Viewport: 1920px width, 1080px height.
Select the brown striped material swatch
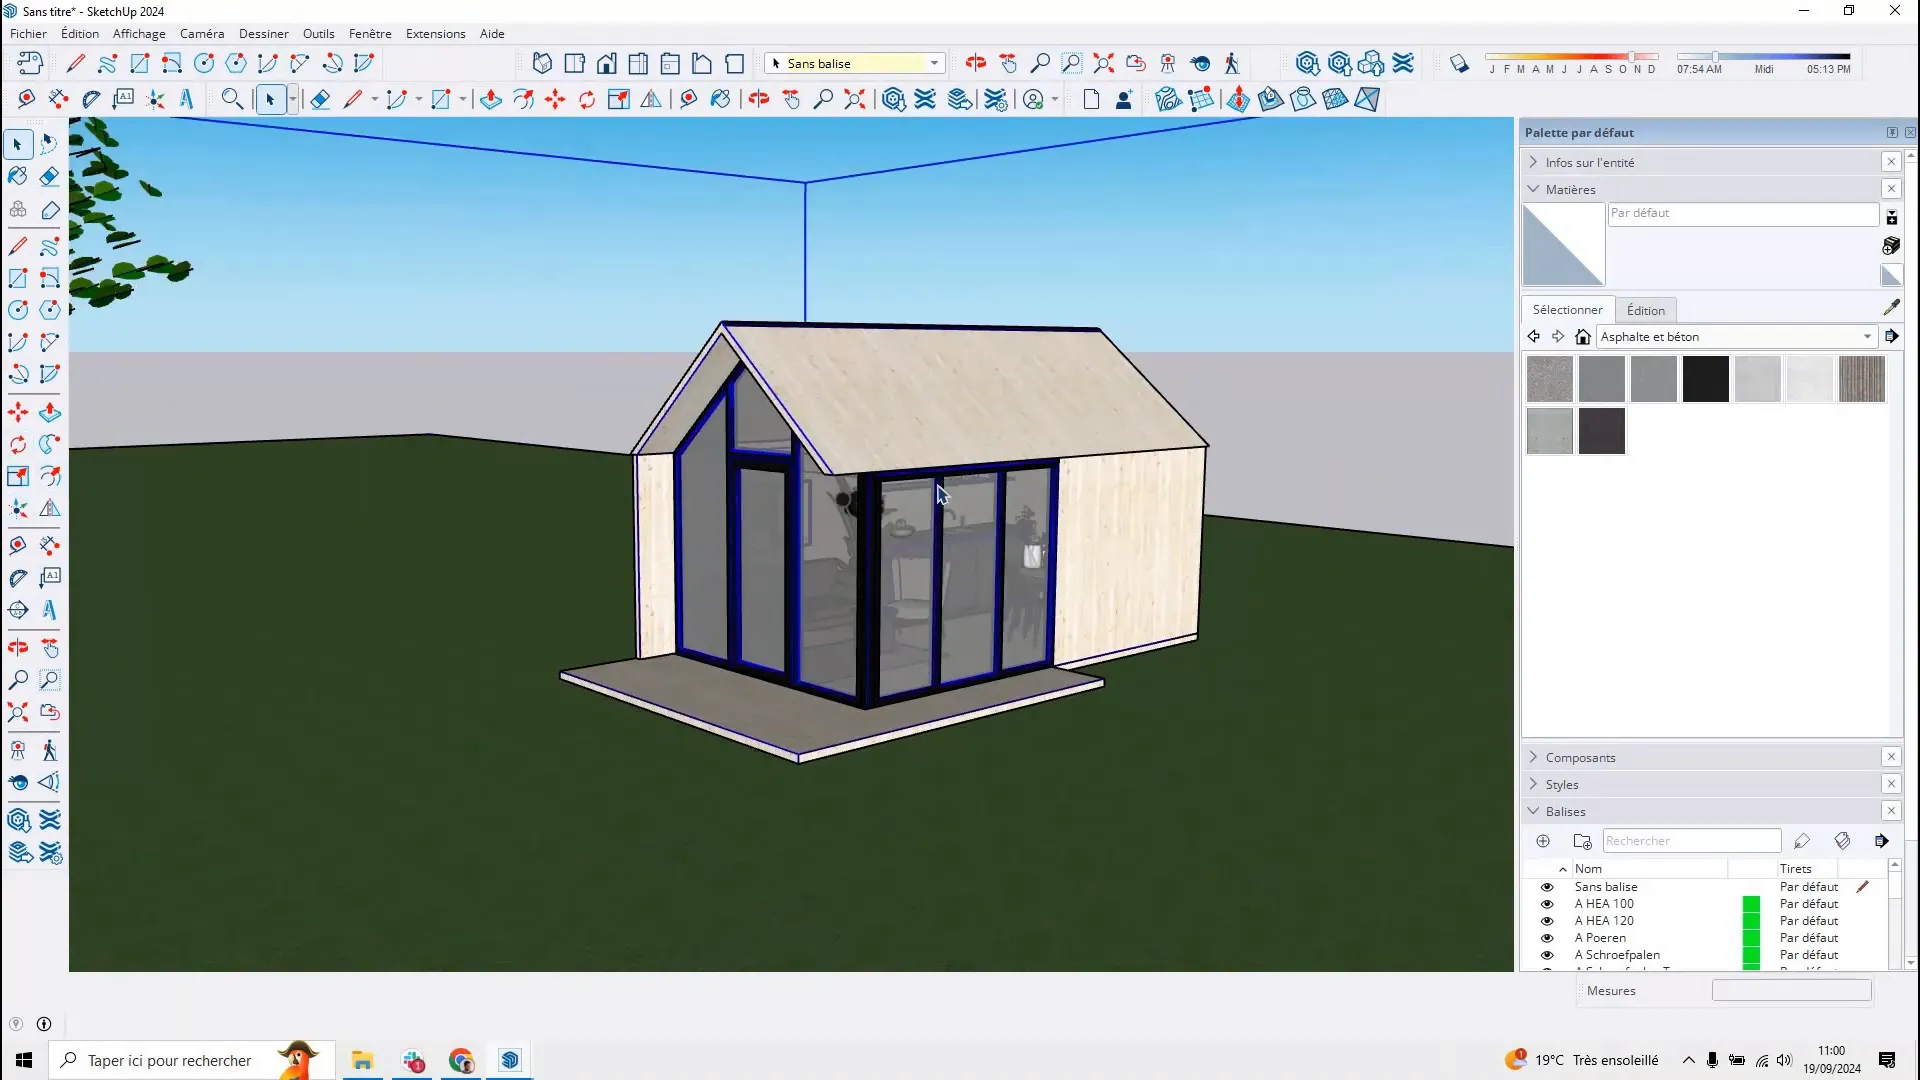[x=1861, y=379]
